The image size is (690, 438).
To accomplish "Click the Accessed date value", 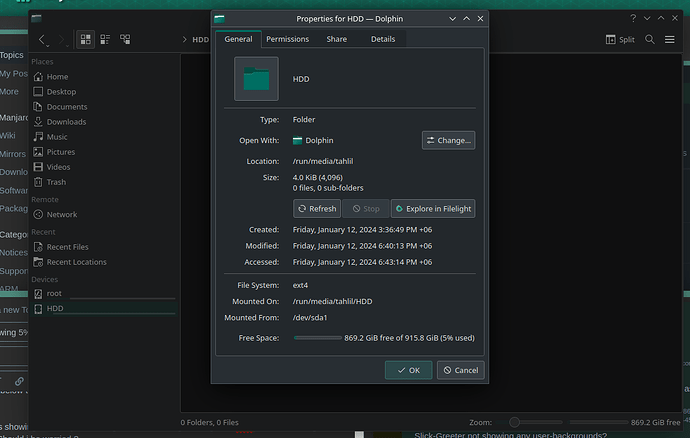I will pyautogui.click(x=362, y=262).
